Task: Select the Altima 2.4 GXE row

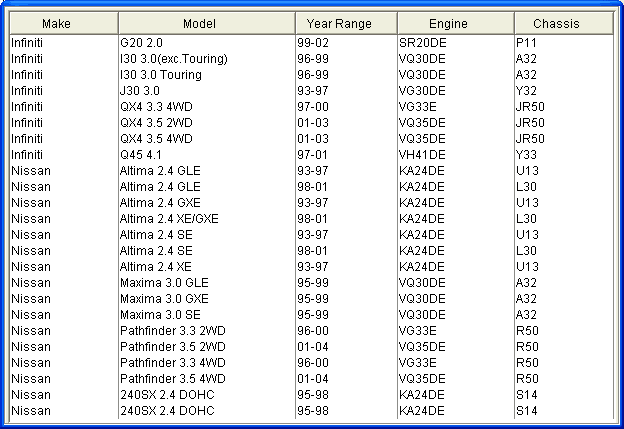Action: click(312, 203)
